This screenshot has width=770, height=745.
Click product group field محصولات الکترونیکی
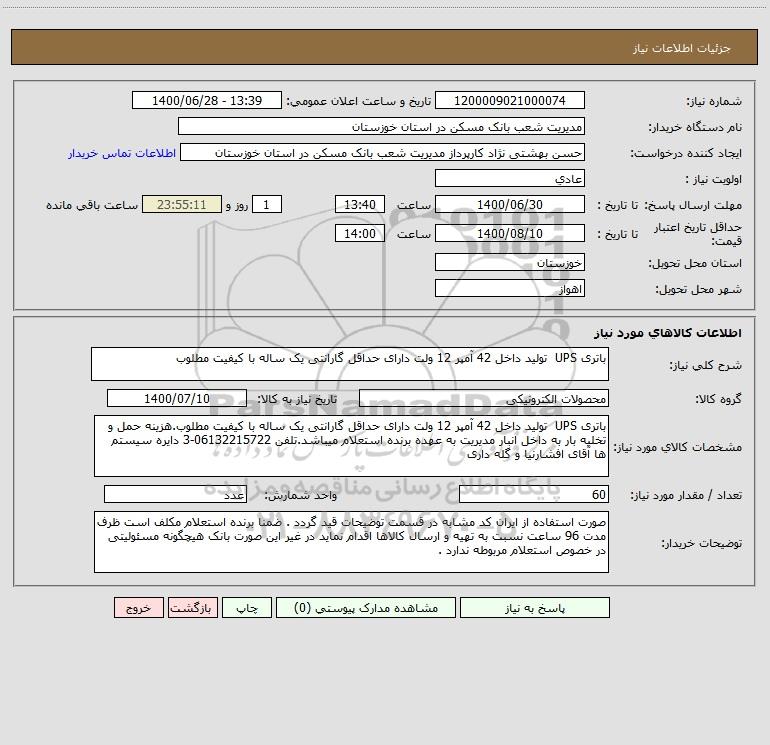coord(484,398)
